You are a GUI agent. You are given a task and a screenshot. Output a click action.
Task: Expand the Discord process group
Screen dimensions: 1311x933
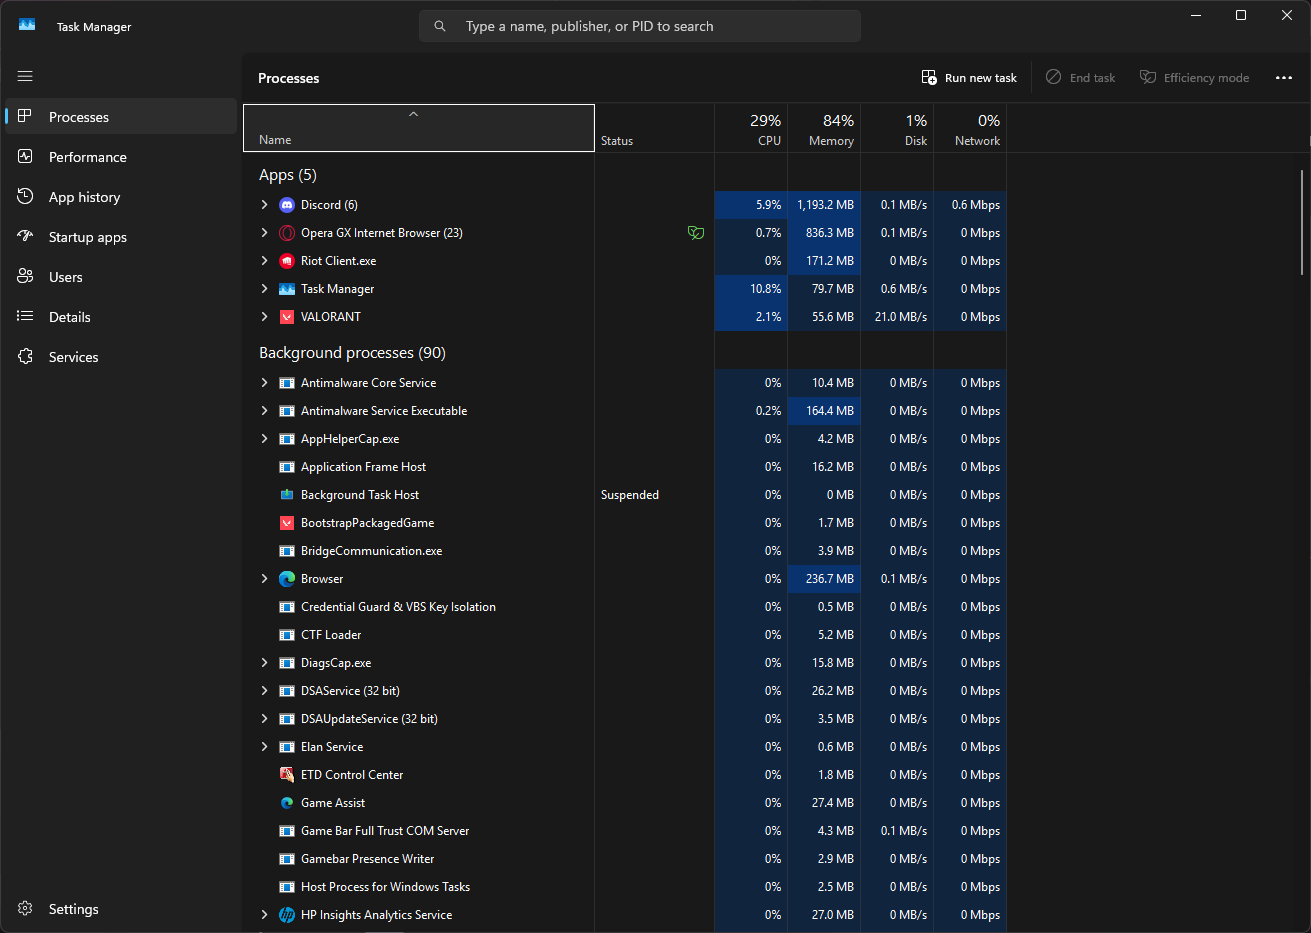[264, 205]
